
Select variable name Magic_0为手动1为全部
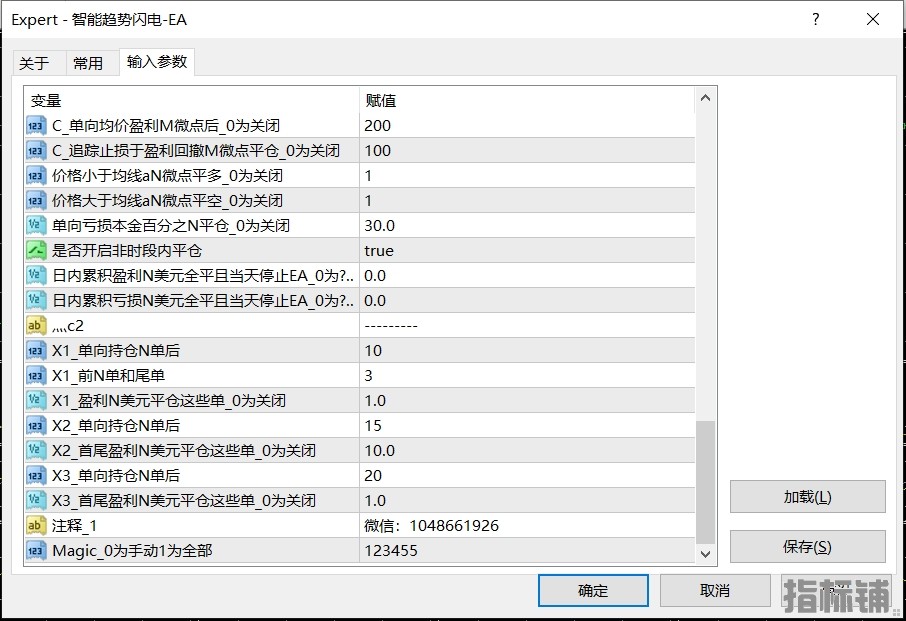(x=132, y=551)
